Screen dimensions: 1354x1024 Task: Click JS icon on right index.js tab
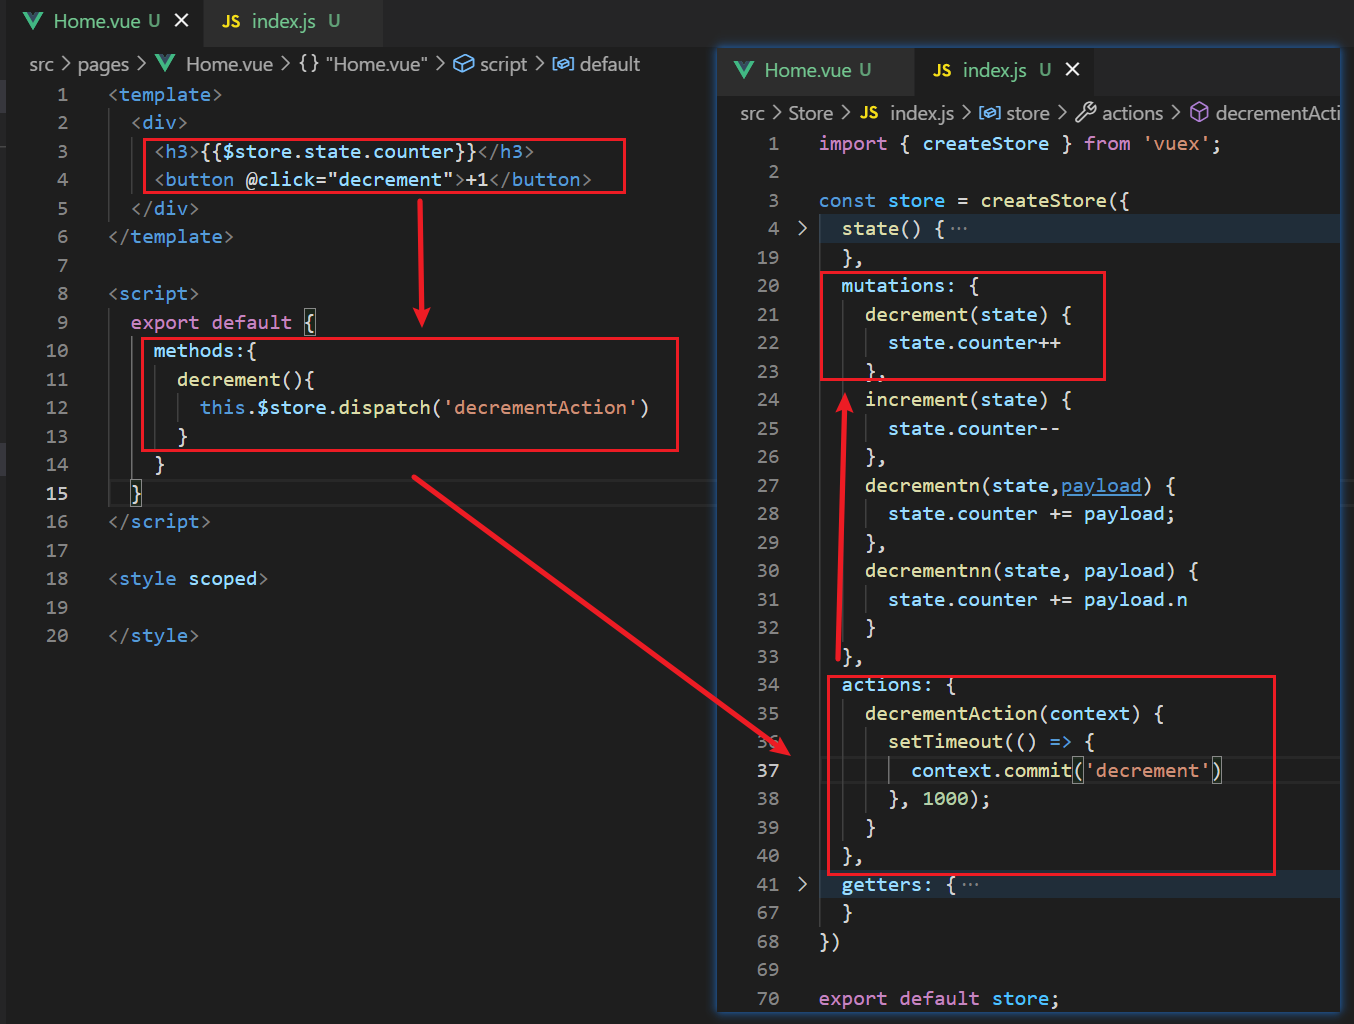point(942,71)
